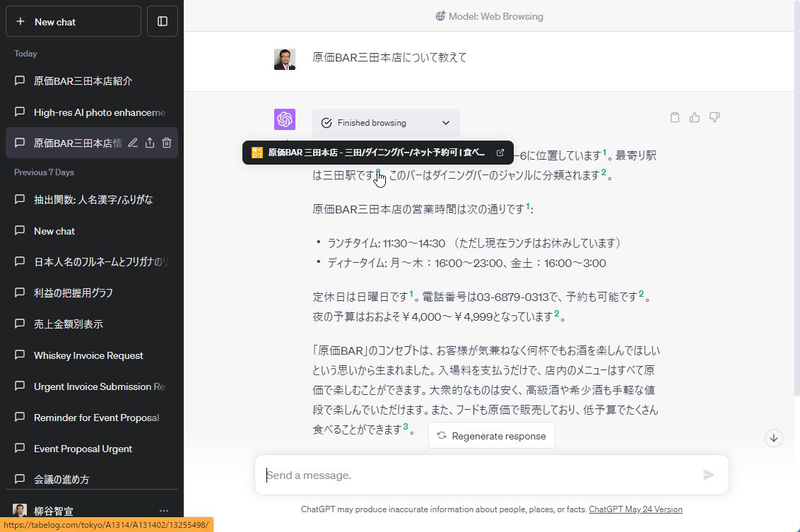This screenshot has width=800, height=532.
Task: Open Event Proposal Urgent chat
Action: pyautogui.click(x=91, y=449)
